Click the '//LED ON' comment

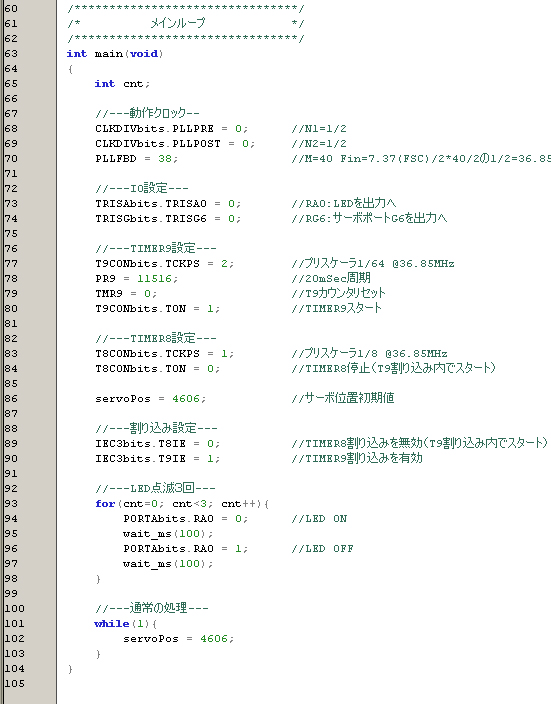point(319,519)
